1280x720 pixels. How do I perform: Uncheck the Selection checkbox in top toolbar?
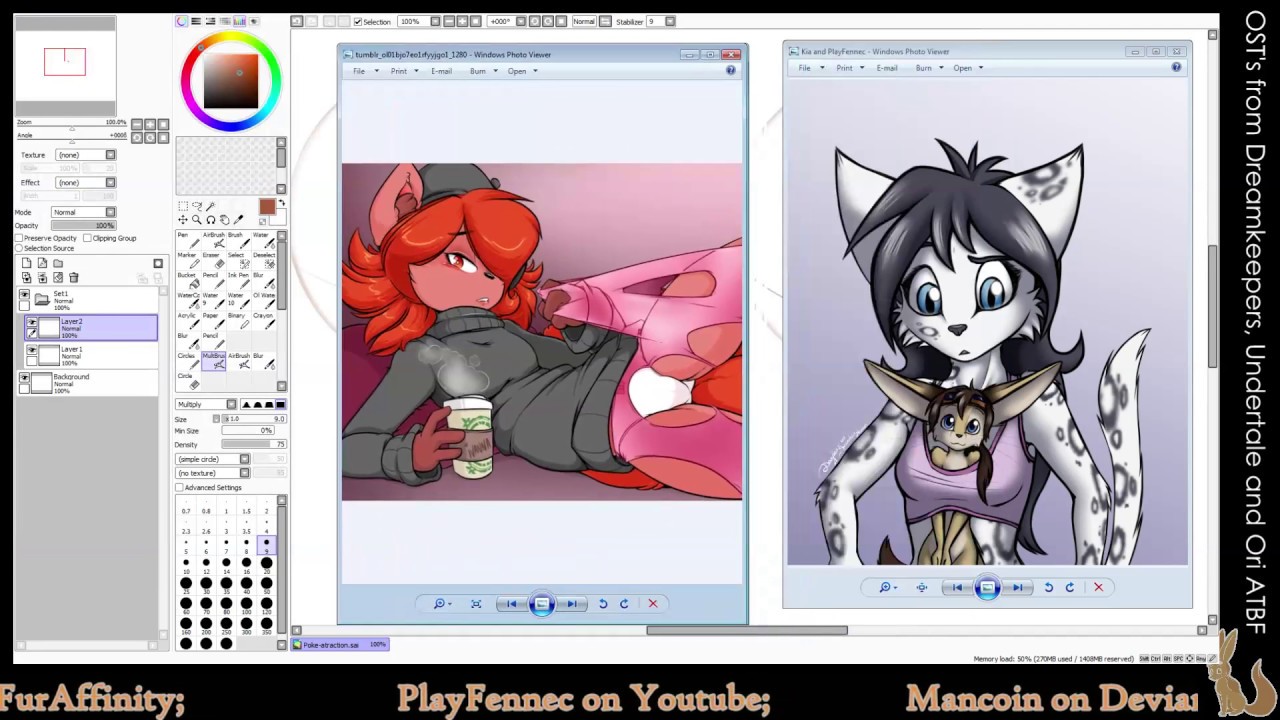point(358,21)
